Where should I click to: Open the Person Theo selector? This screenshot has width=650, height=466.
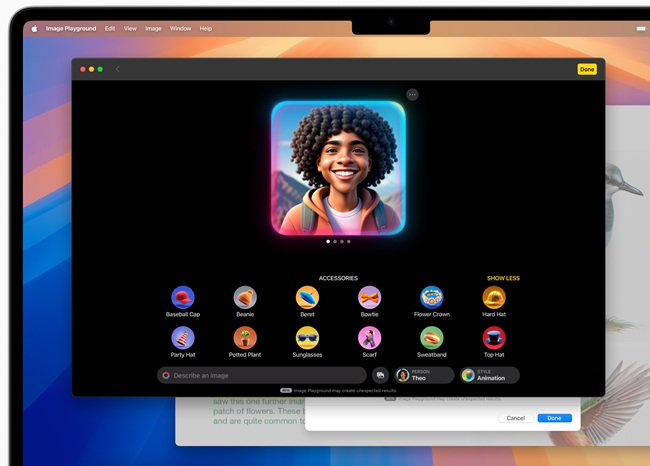[424, 375]
